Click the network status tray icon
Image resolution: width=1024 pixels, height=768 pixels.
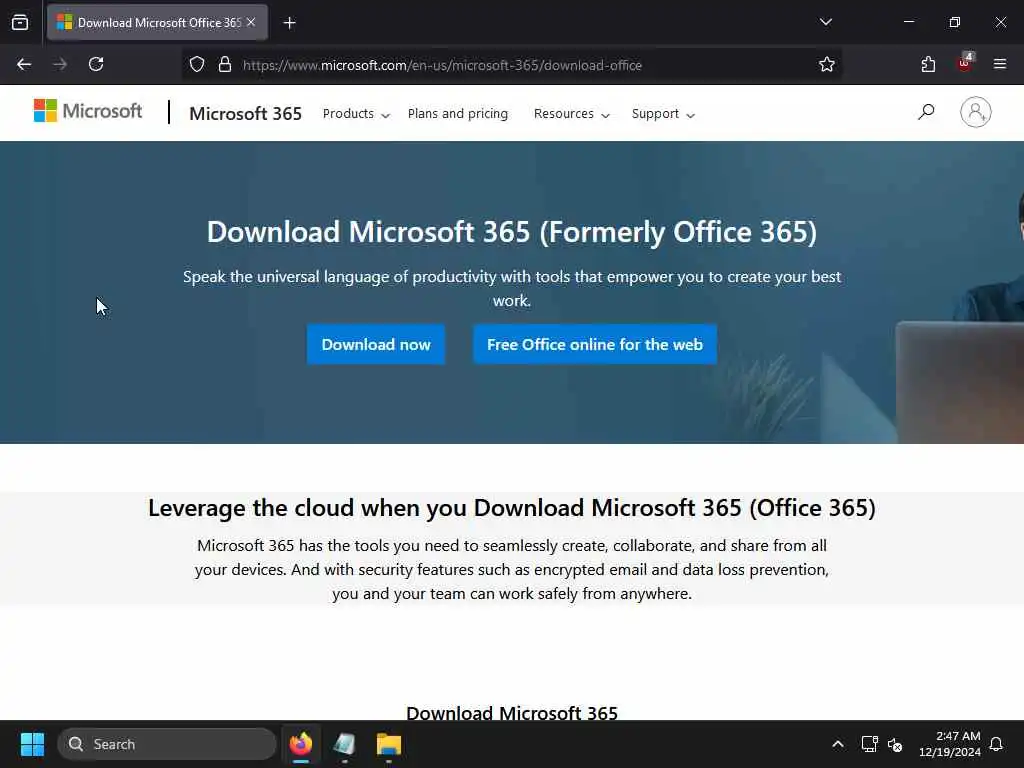pyautogui.click(x=869, y=744)
